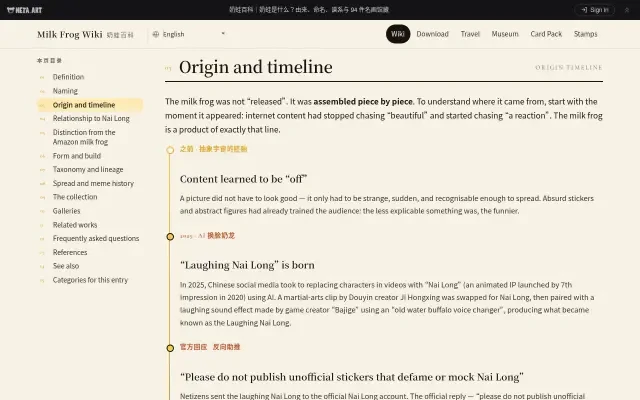Go to Taxonomy and lineage
The height and width of the screenshot is (400, 640).
90,169
